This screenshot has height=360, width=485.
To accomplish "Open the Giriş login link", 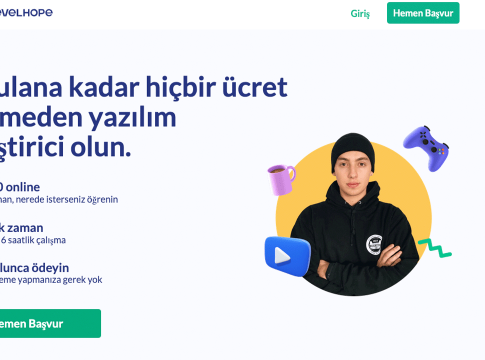I will 360,14.
